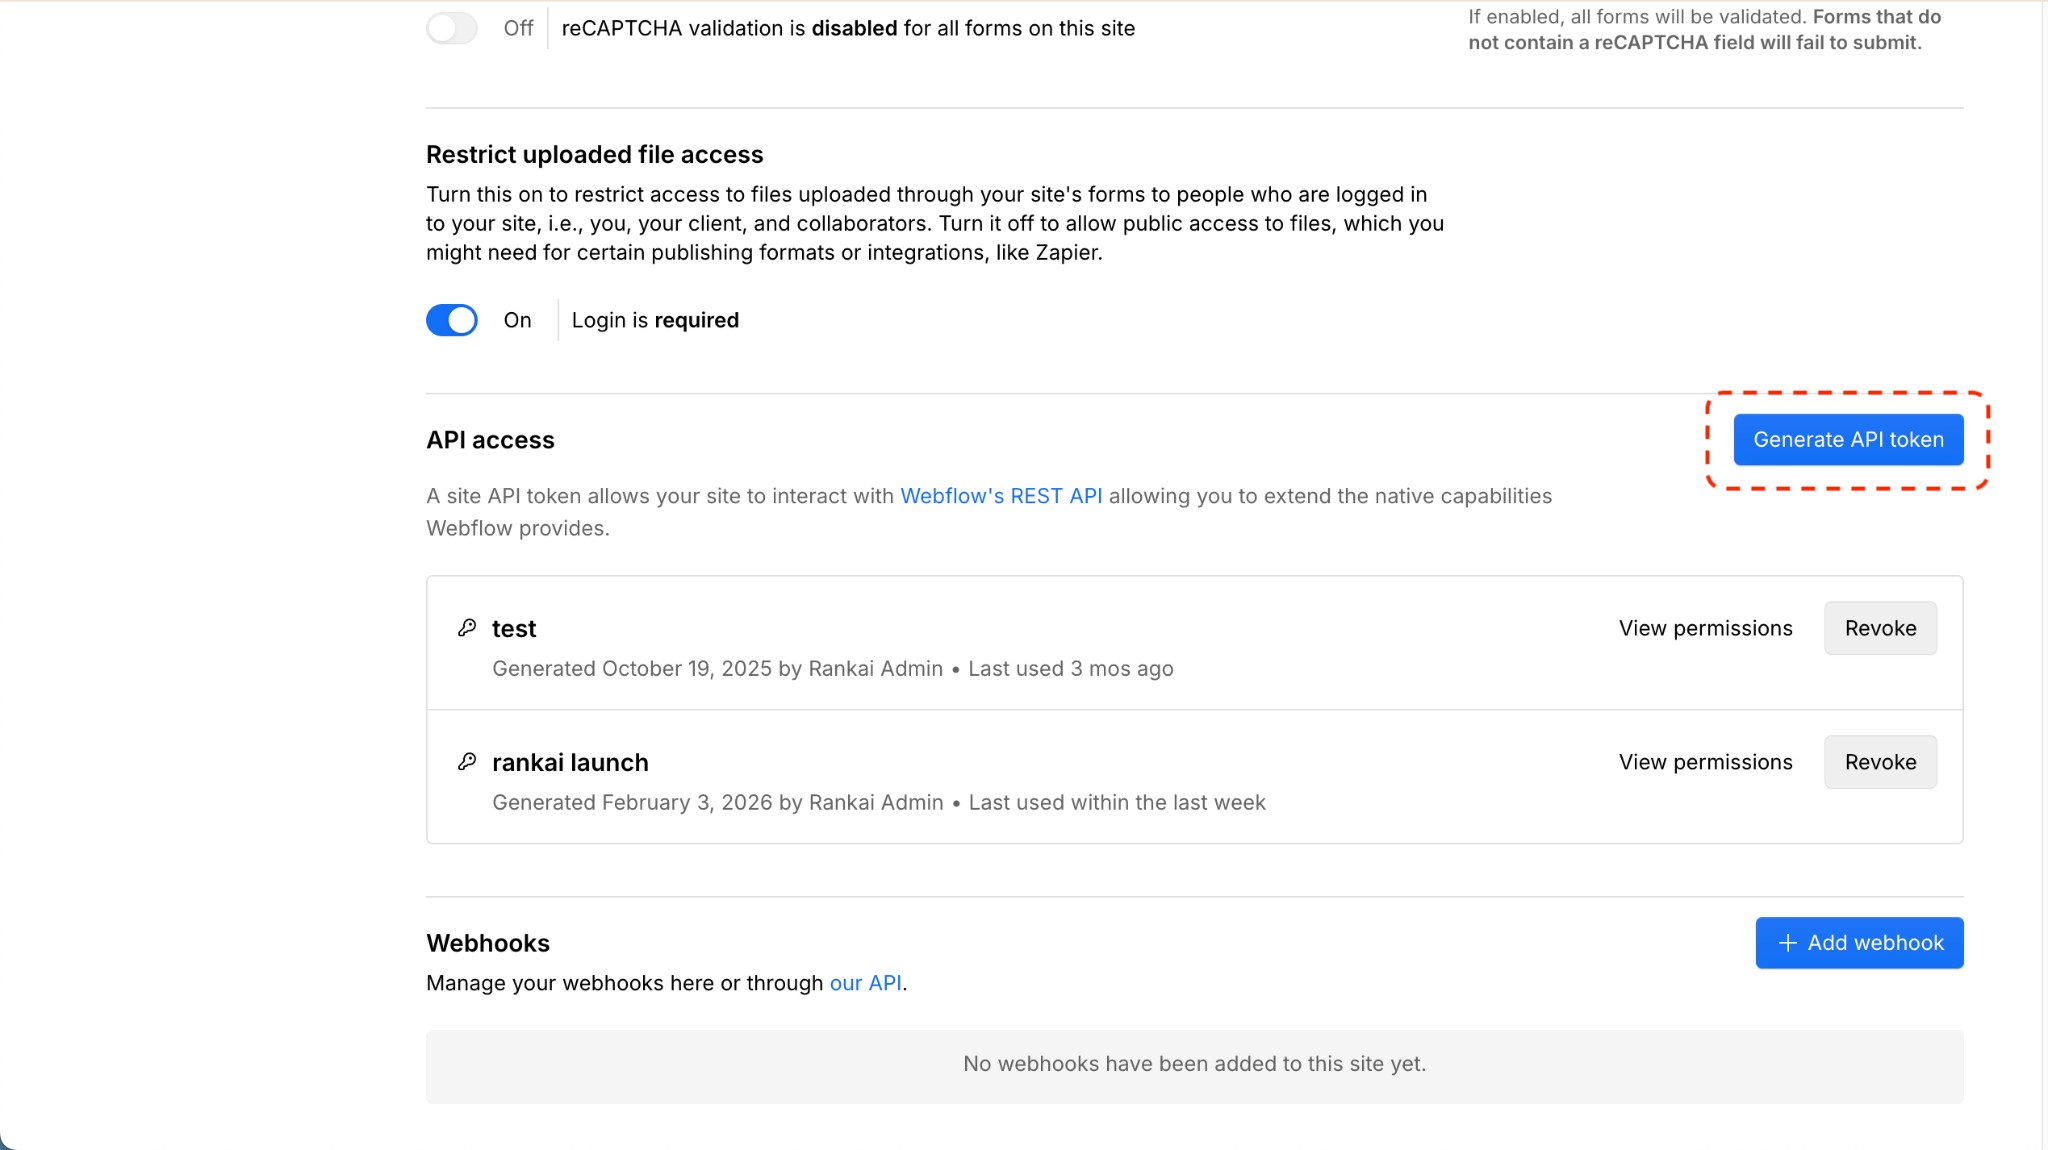Click the key icon beside rankai launch token
The height and width of the screenshot is (1150, 2048).
coord(468,762)
